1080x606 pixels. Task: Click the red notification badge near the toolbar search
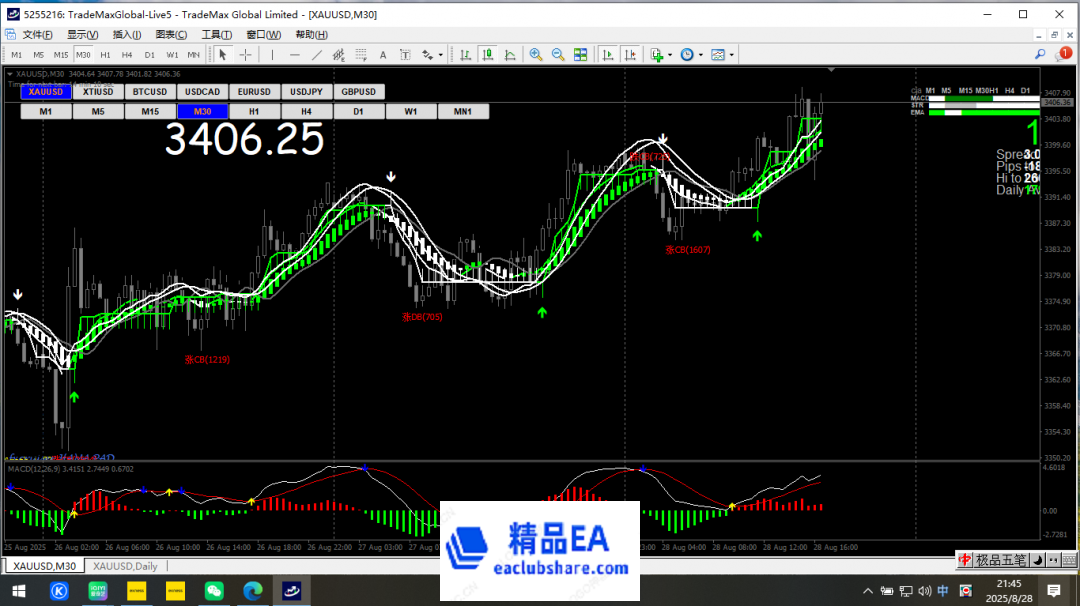pos(1065,52)
